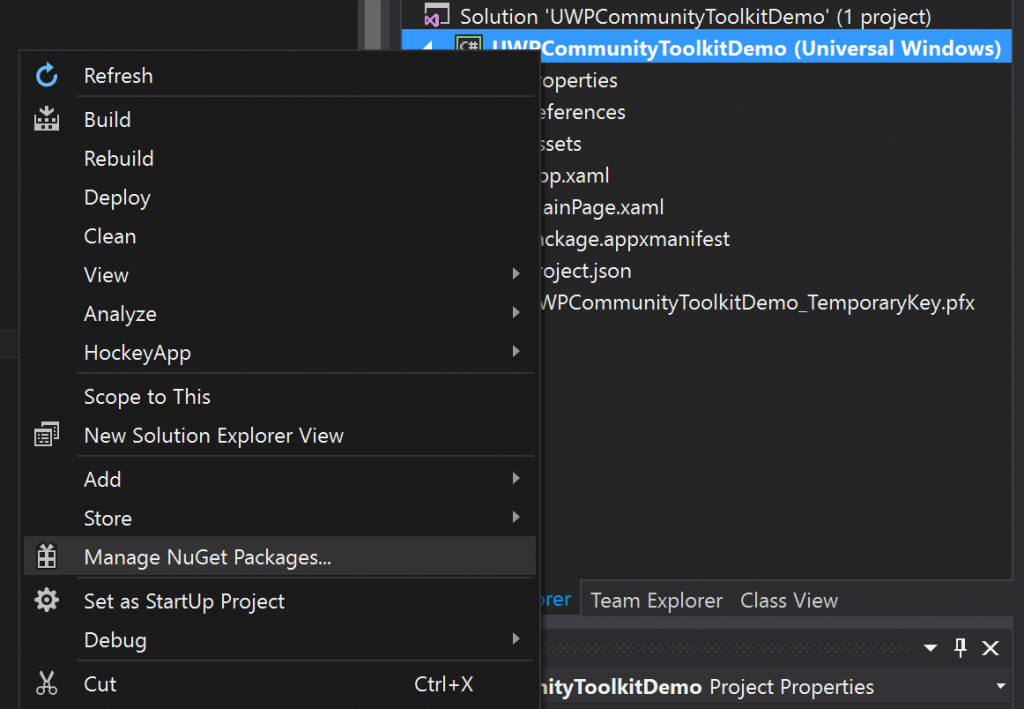
Task: Switch to the Class View tab
Action: [x=789, y=600]
